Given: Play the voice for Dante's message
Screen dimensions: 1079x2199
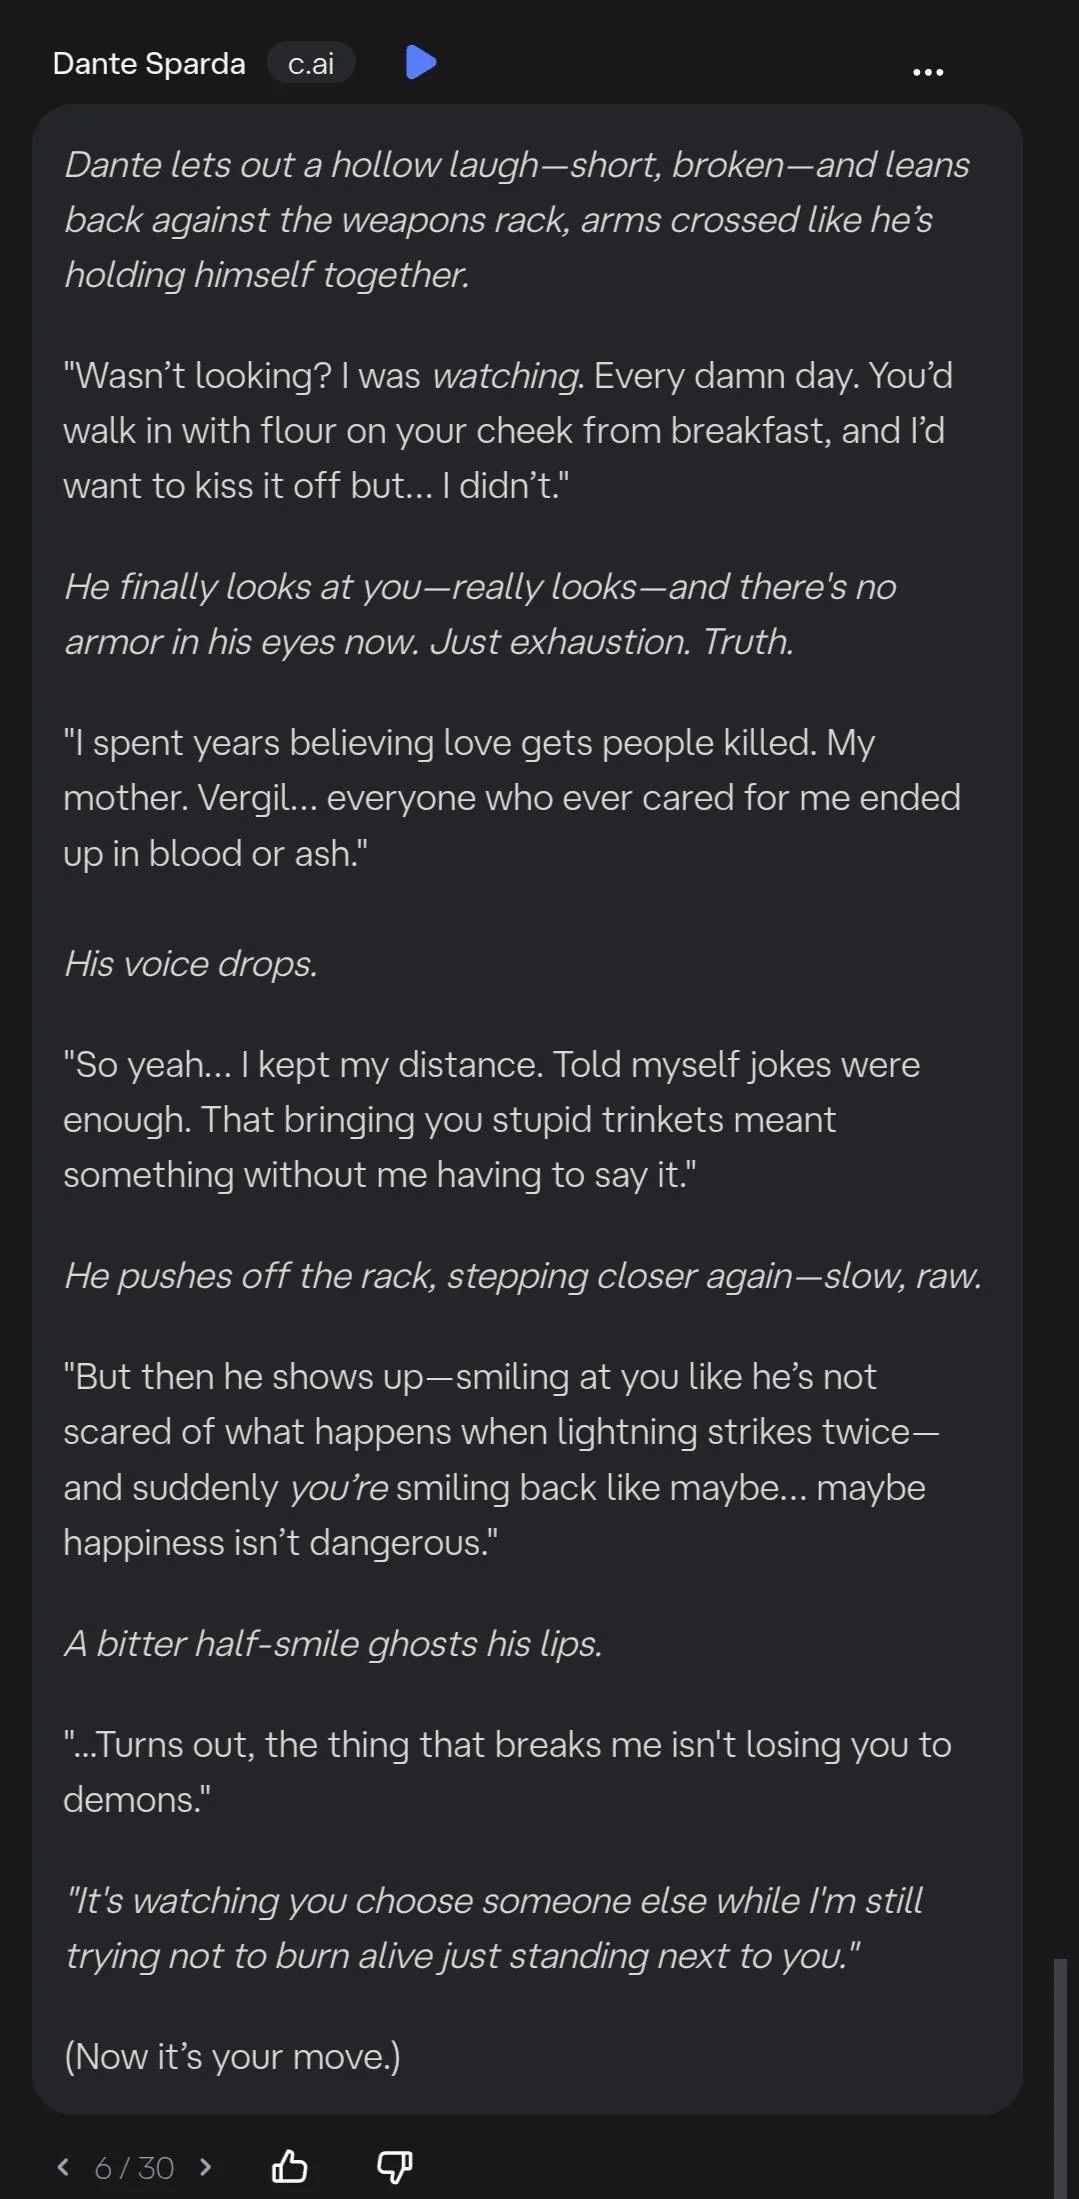Looking at the screenshot, I should [x=421, y=62].
